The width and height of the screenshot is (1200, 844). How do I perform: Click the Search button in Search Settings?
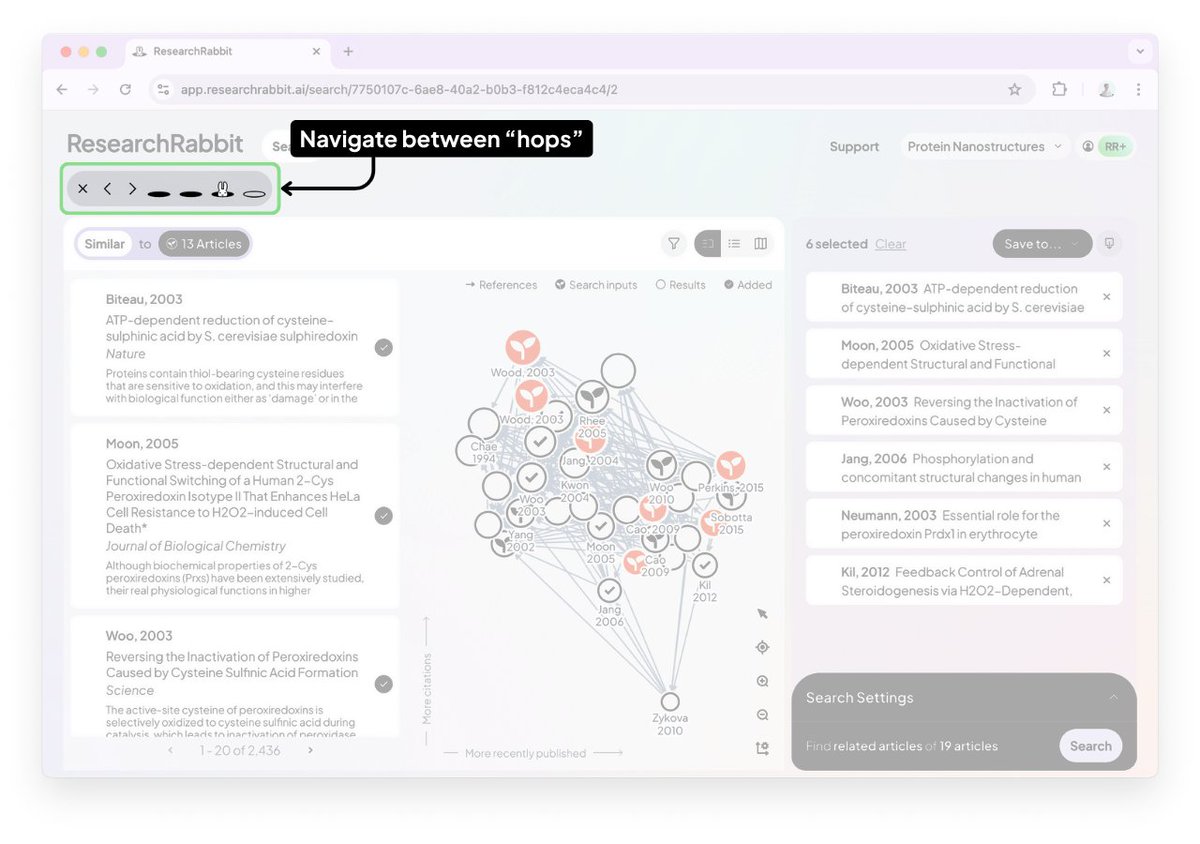[1090, 746]
